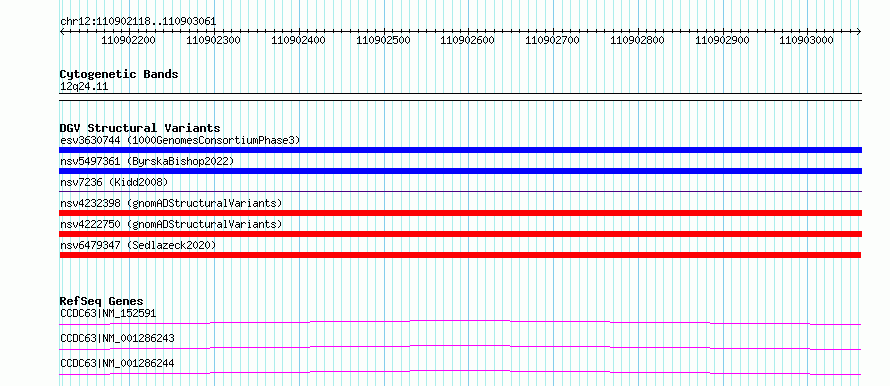Click ruler position 110902600
The height and width of the screenshot is (386, 890).
(x=468, y=40)
